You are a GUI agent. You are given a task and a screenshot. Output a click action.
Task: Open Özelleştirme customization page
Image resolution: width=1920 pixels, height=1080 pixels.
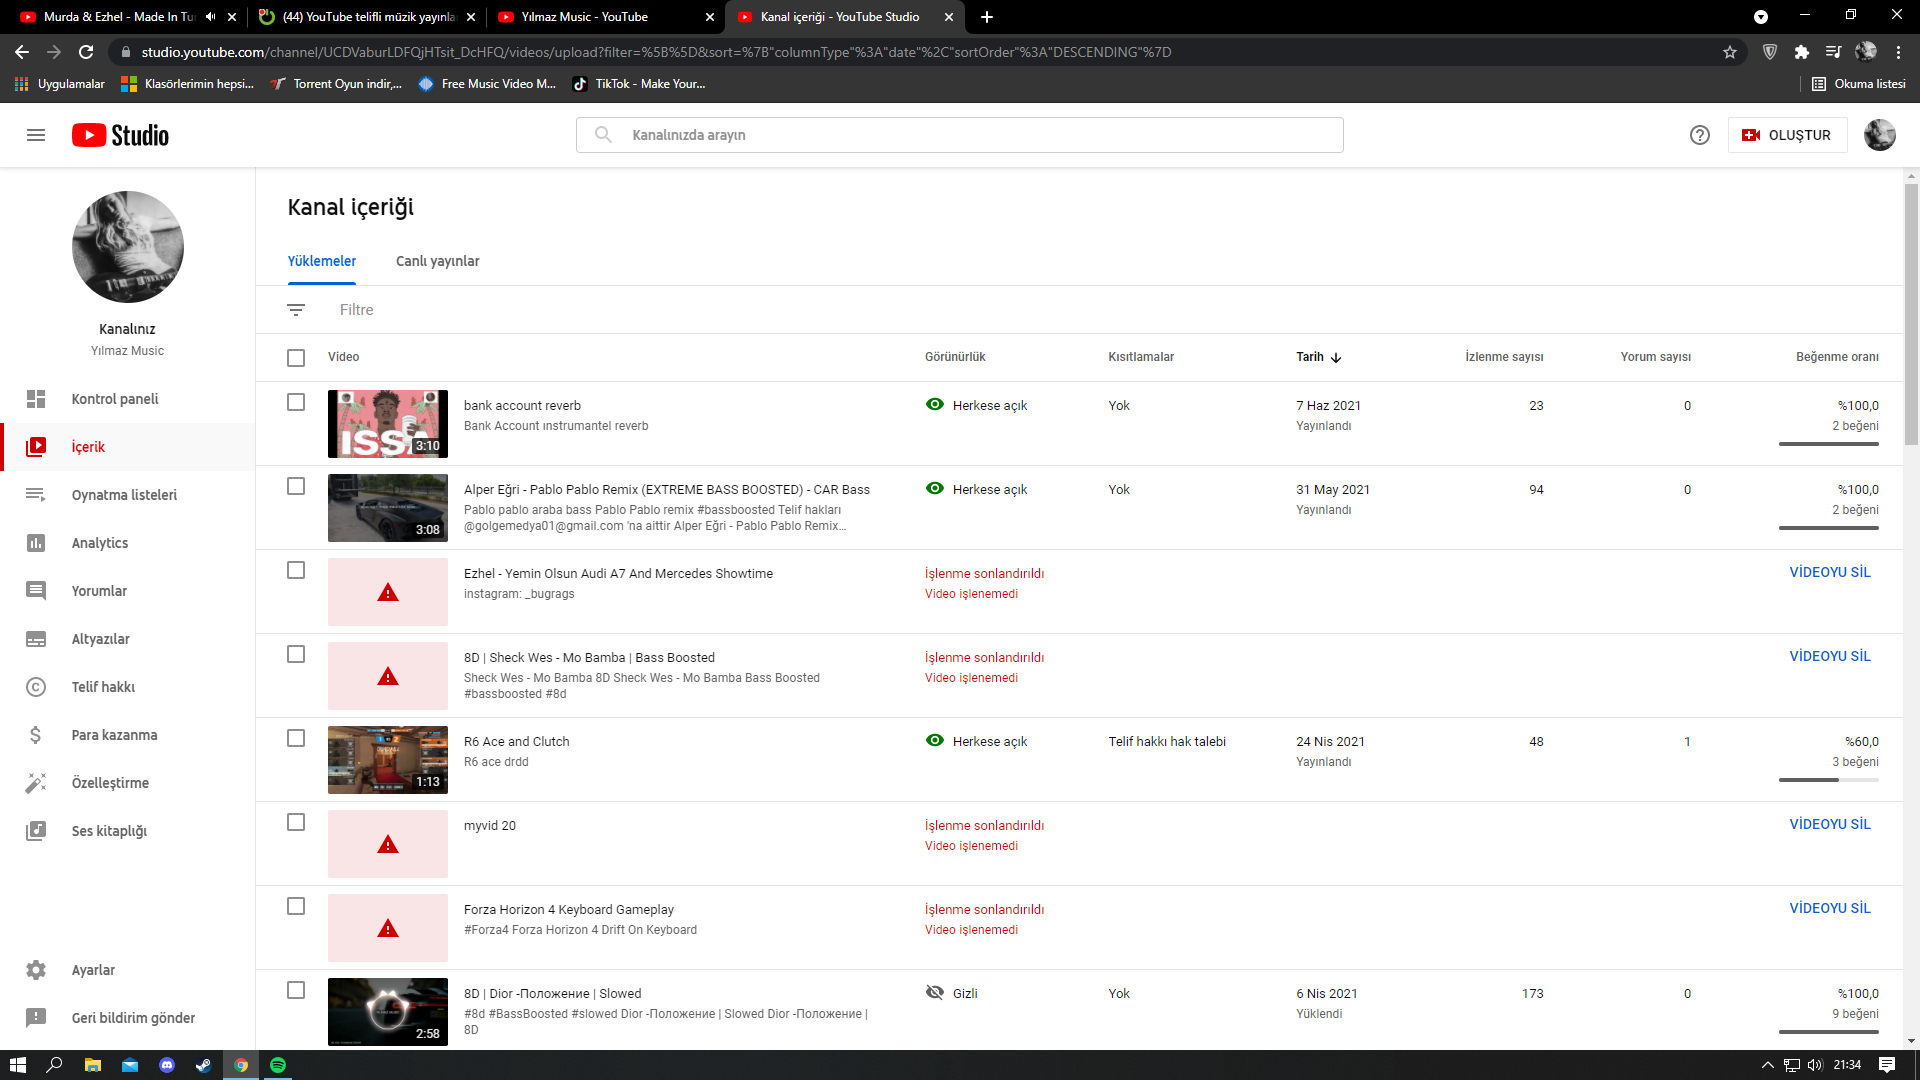coord(110,783)
